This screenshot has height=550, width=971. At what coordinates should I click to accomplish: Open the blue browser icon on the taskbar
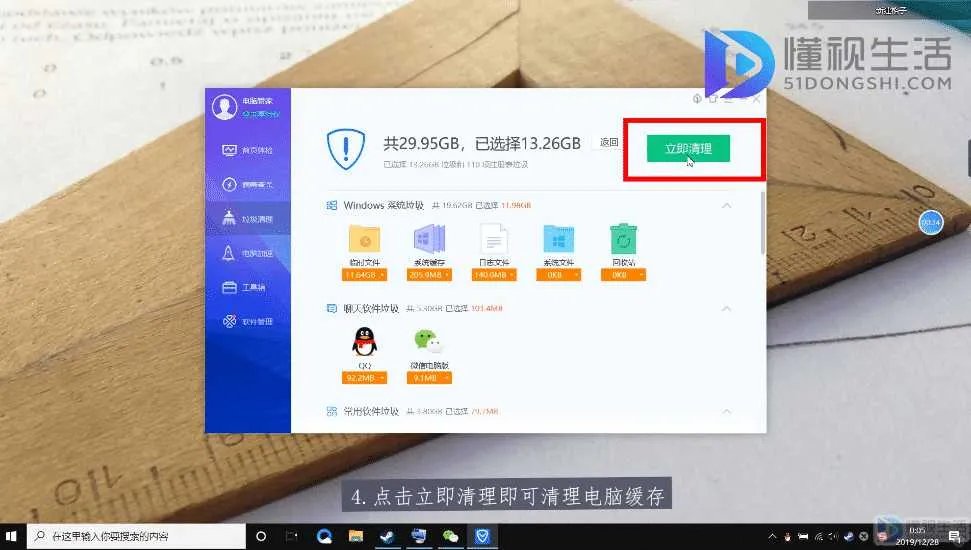click(x=324, y=536)
